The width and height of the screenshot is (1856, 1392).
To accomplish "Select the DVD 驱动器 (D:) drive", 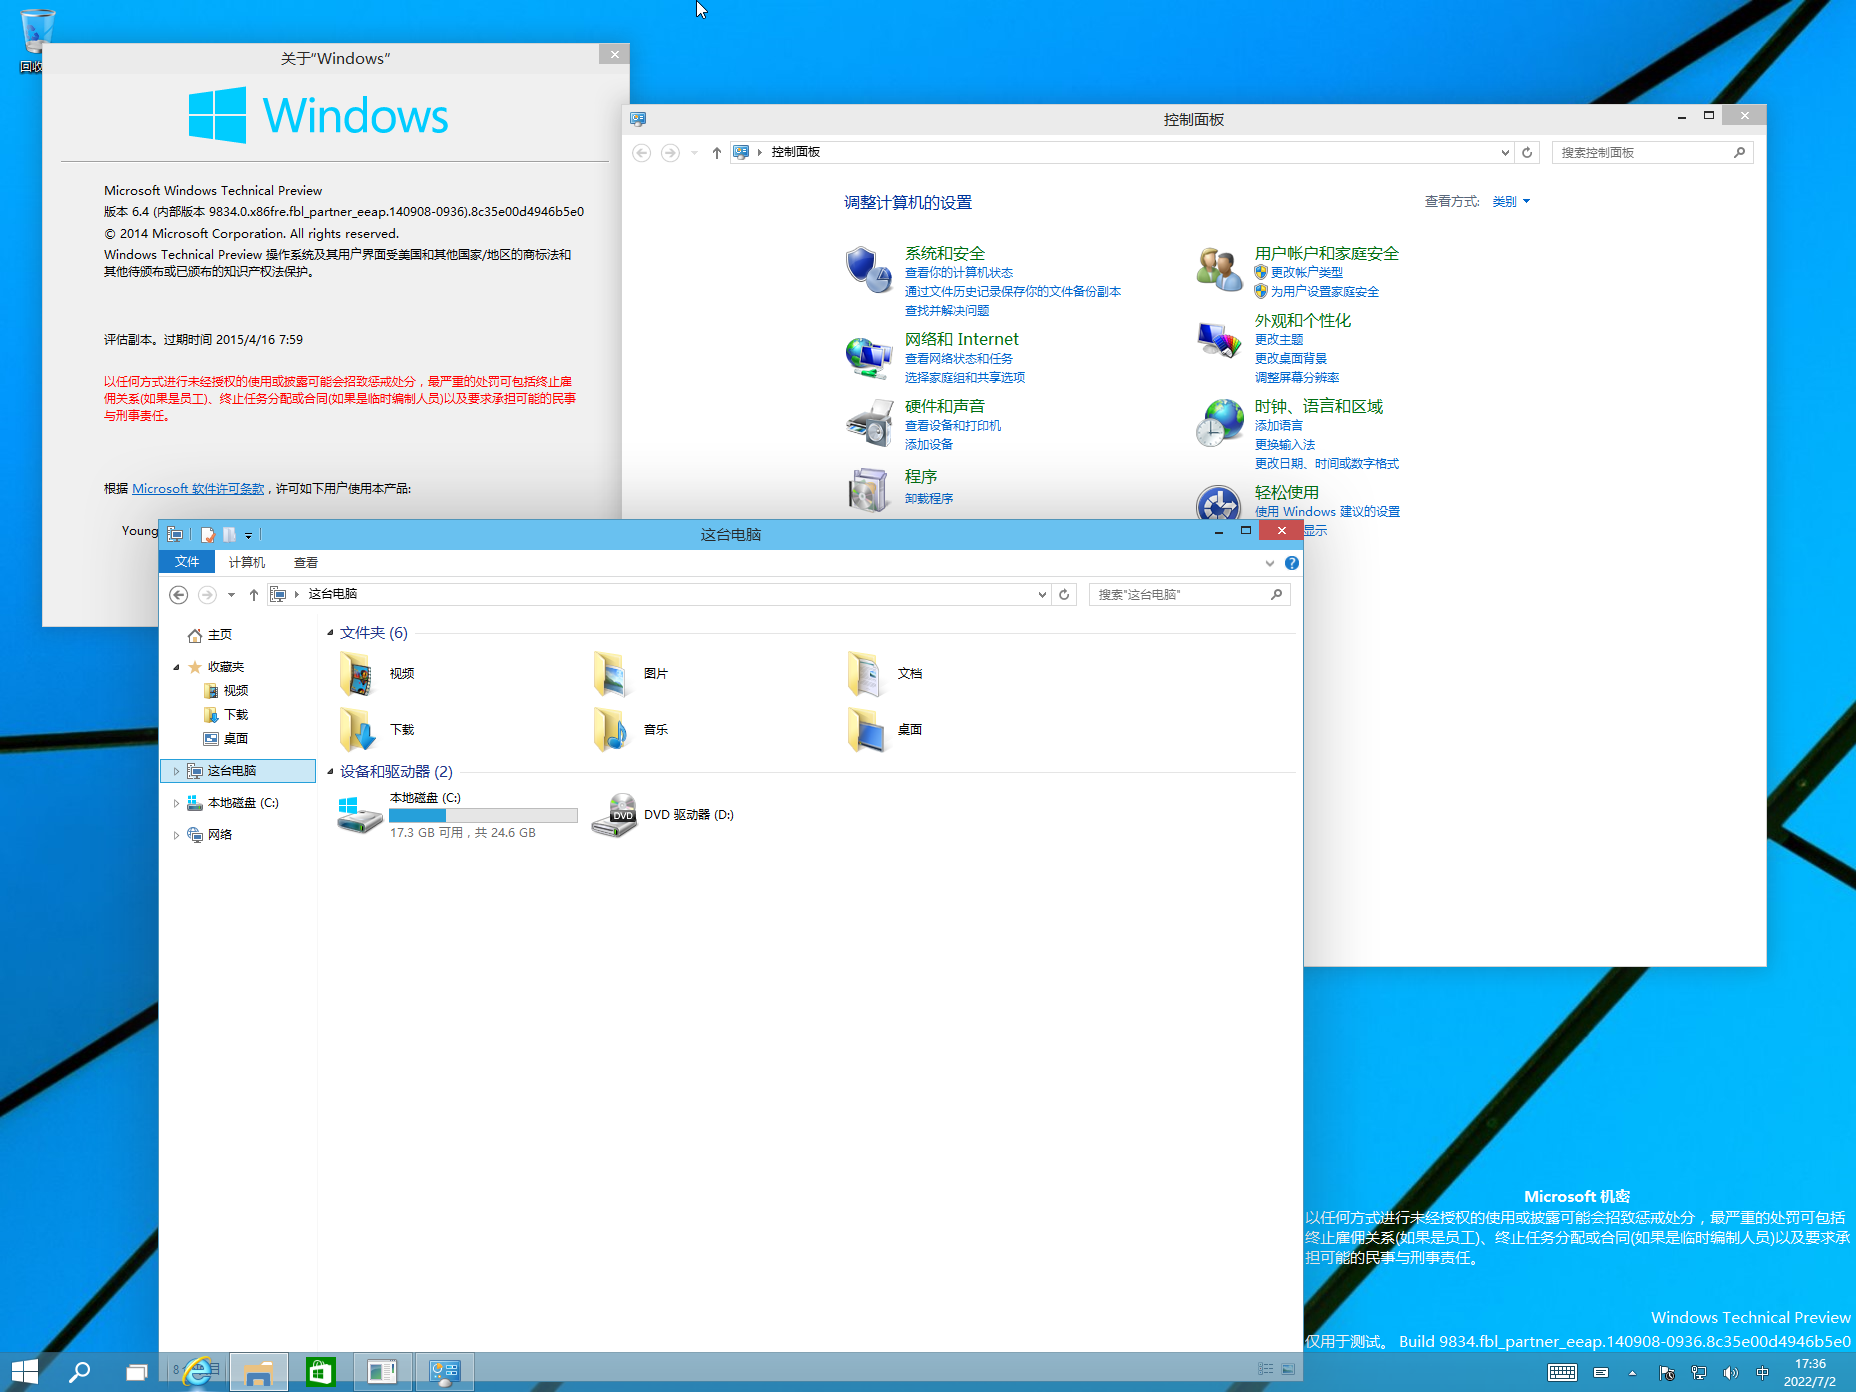I will [x=663, y=815].
